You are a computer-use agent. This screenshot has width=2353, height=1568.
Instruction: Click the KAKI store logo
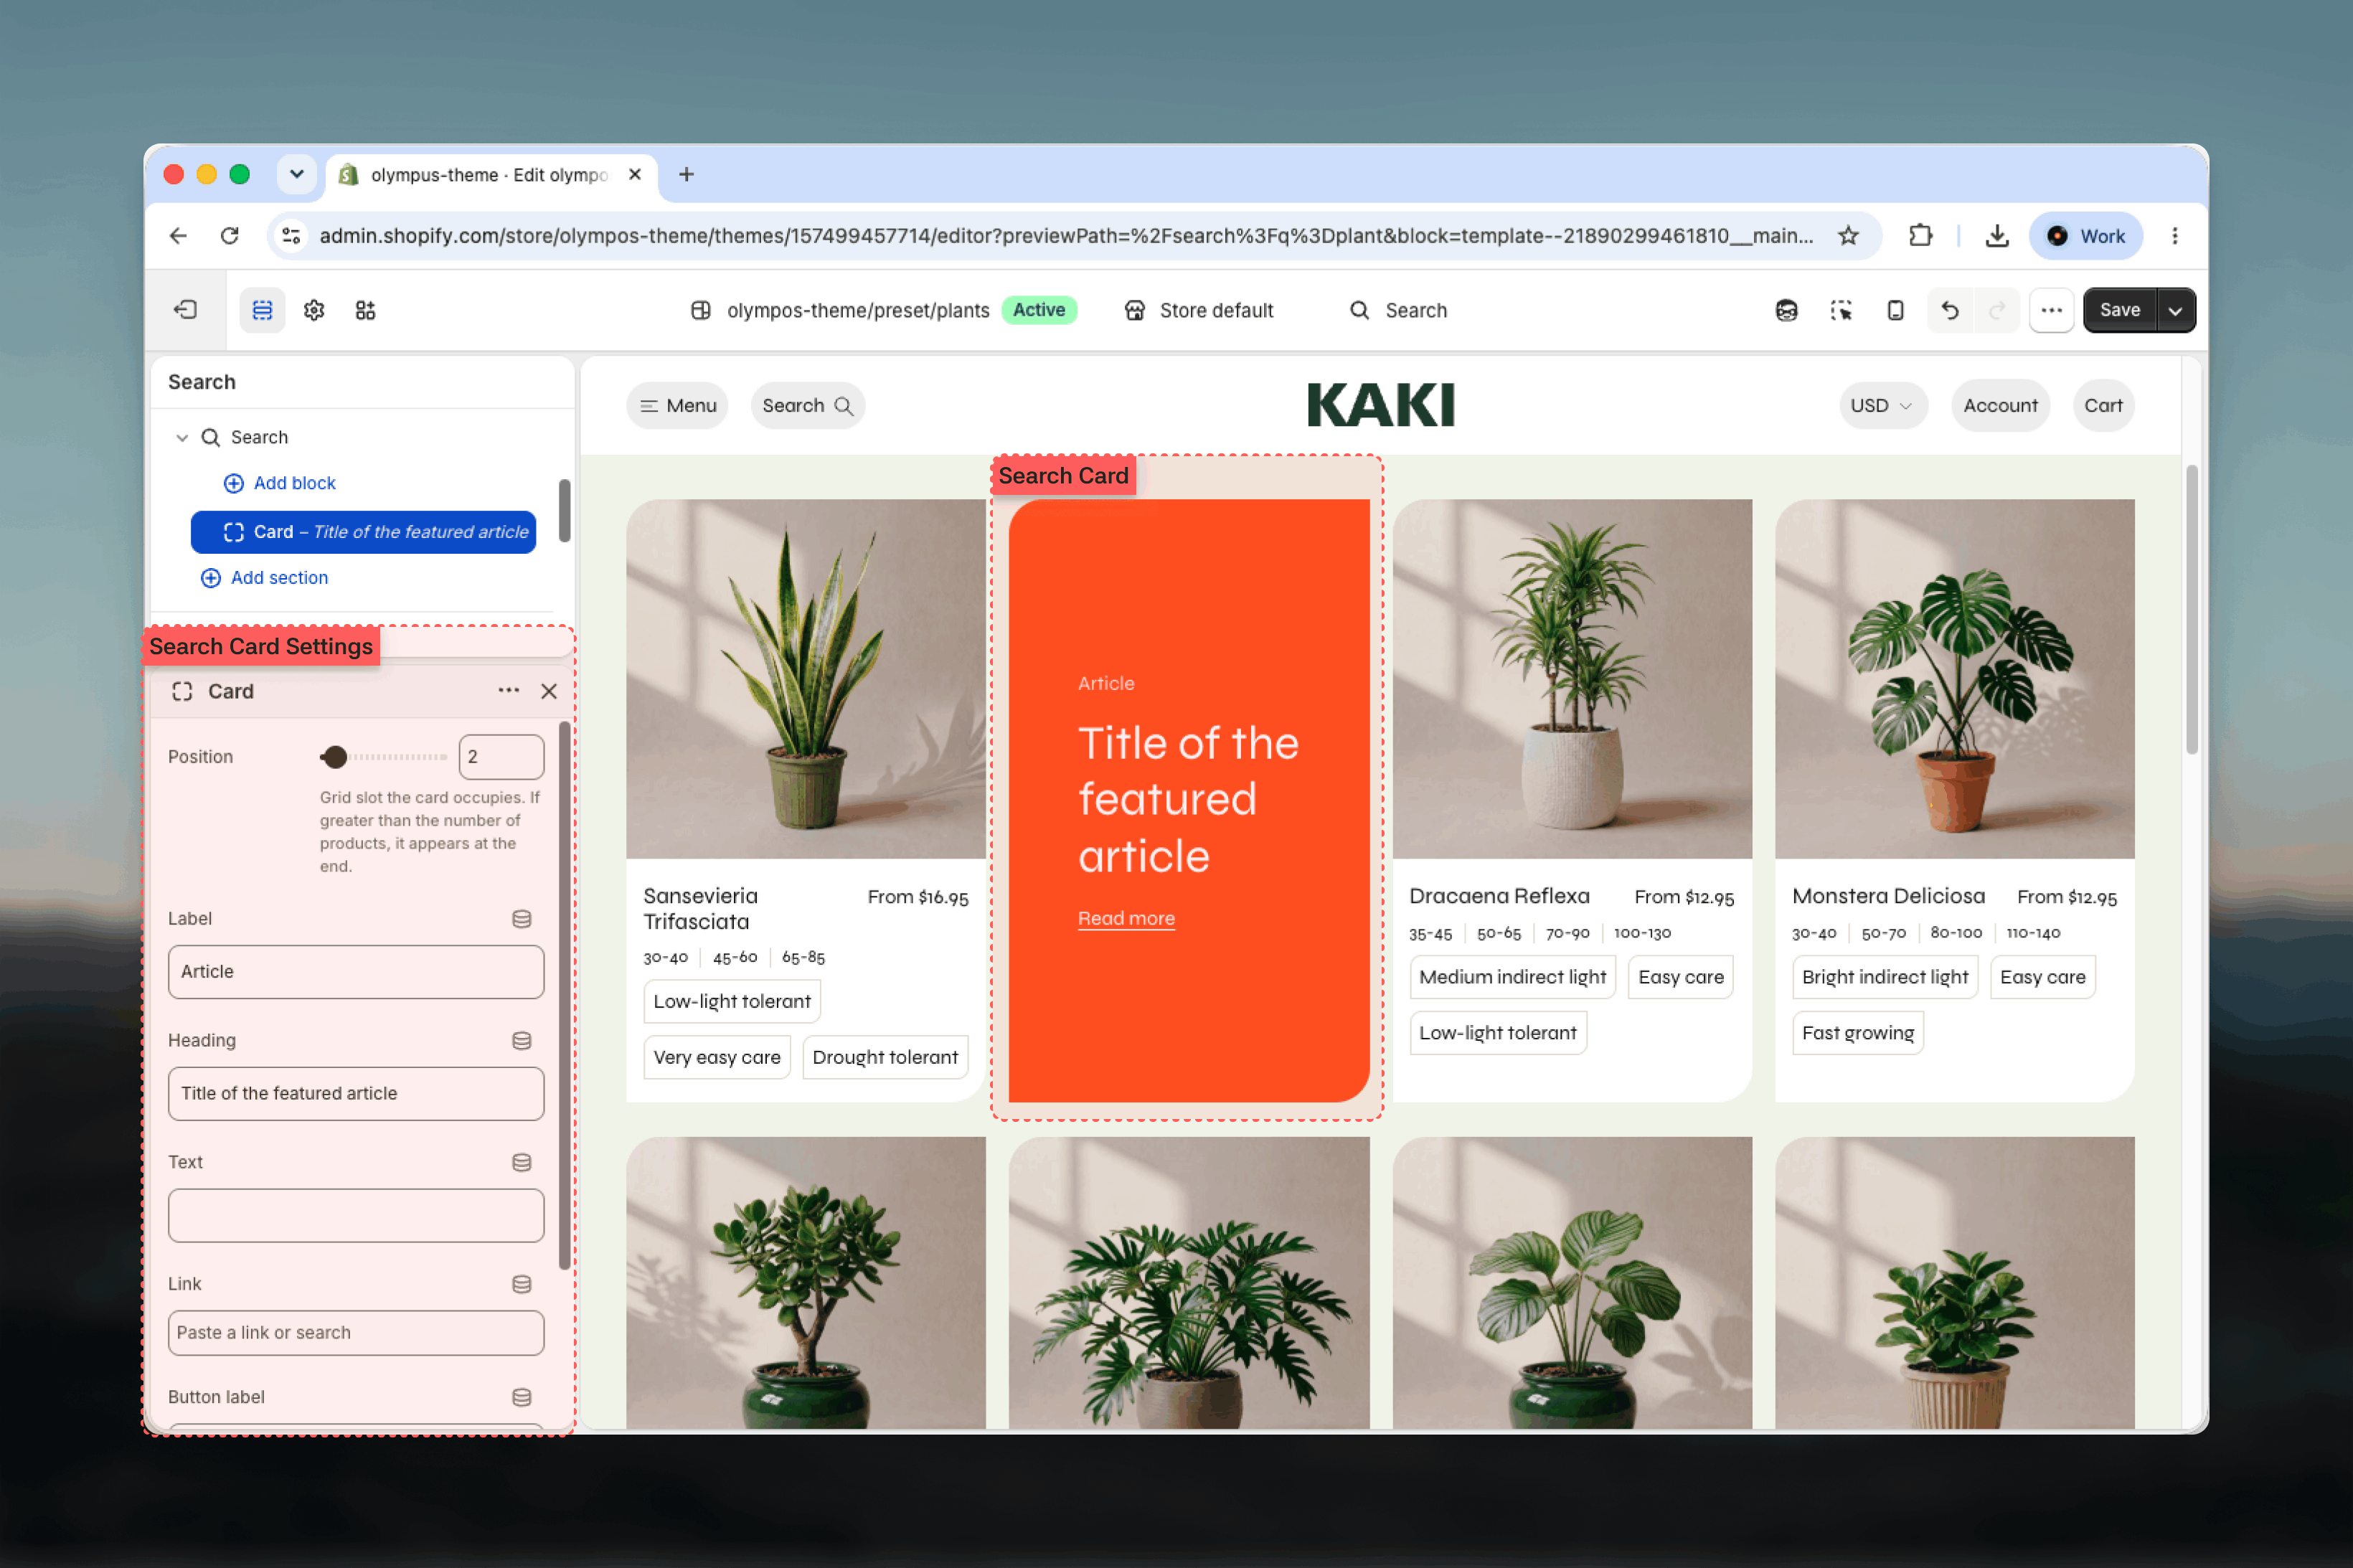pos(1381,406)
